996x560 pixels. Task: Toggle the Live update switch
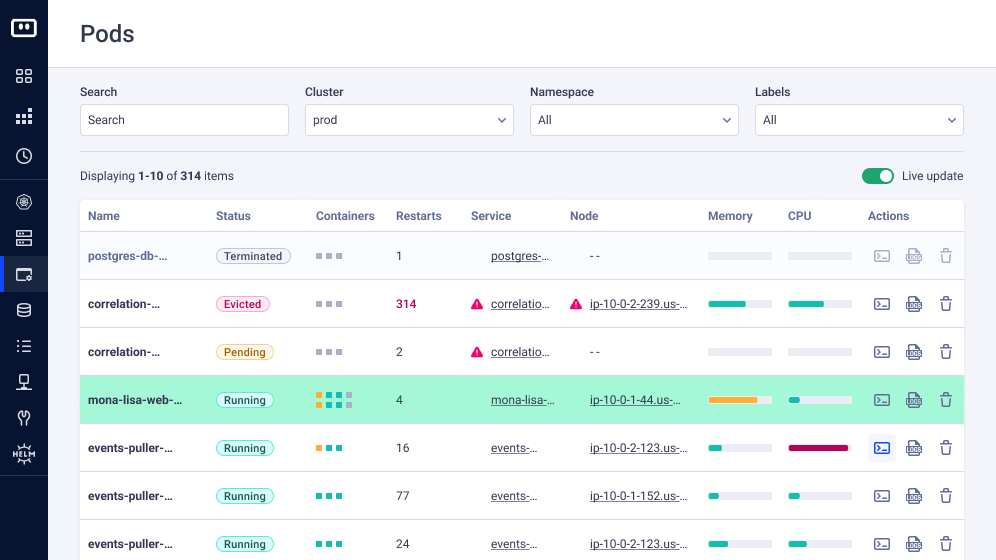pyautogui.click(x=877, y=176)
